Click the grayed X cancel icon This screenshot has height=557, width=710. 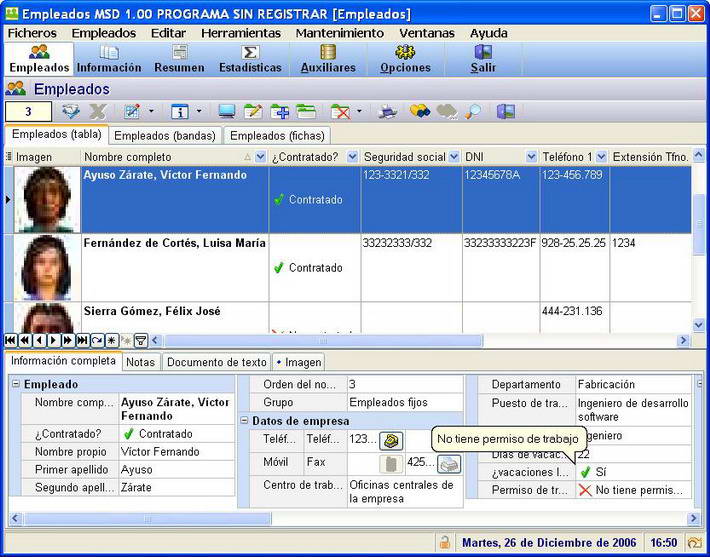point(98,111)
